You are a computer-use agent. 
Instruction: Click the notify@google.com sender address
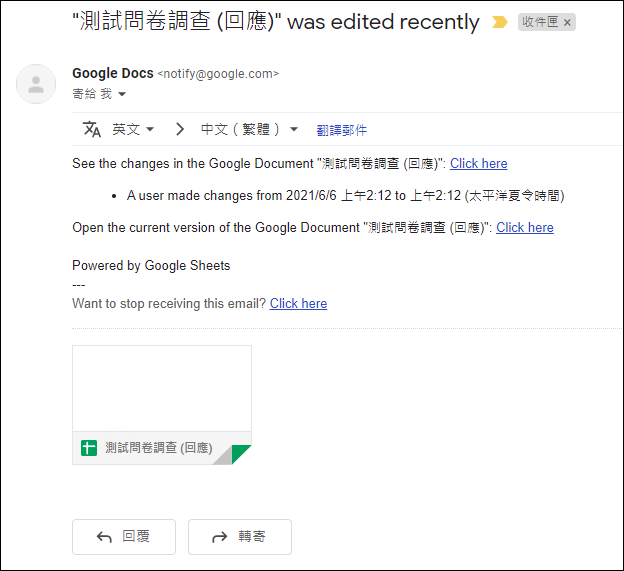[x=218, y=74]
